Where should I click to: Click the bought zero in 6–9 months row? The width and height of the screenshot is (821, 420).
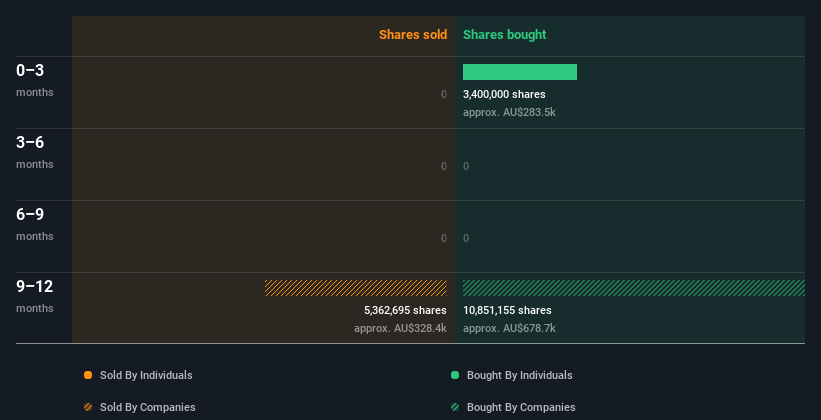tap(466, 238)
